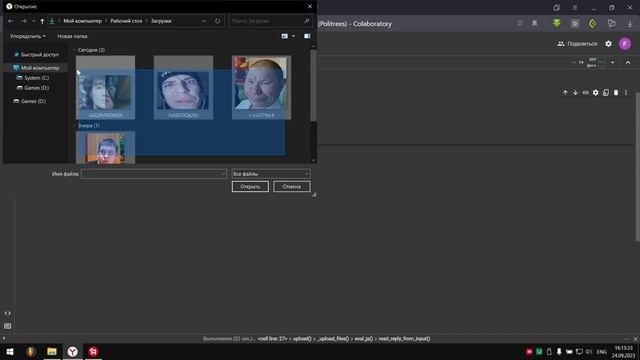Click the gray square extension icon

coord(575,24)
